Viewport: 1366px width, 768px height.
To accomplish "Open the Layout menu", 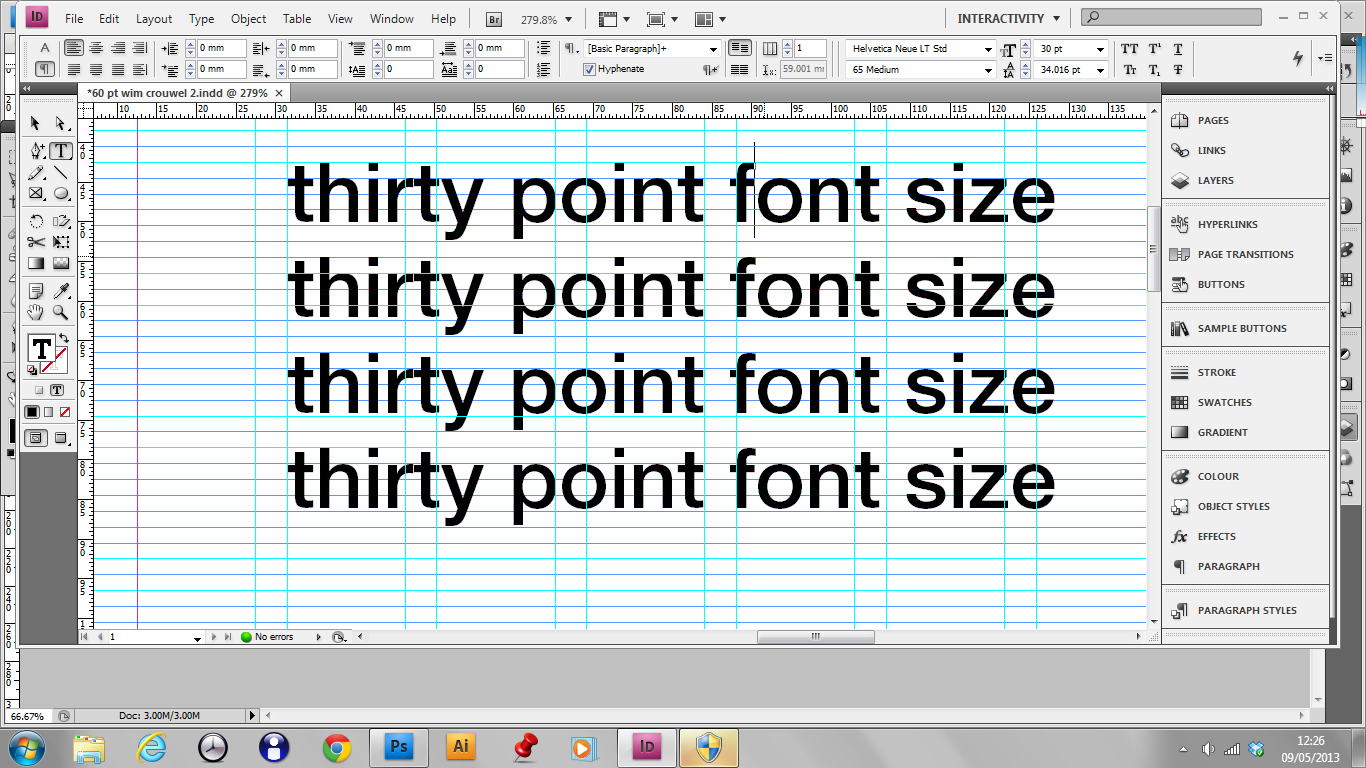I will pyautogui.click(x=154, y=19).
